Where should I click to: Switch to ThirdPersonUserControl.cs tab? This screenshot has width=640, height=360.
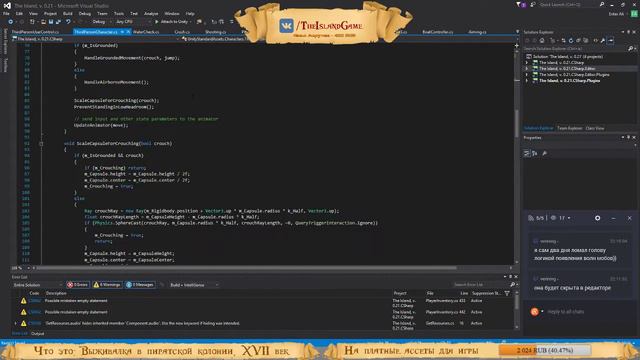36,32
